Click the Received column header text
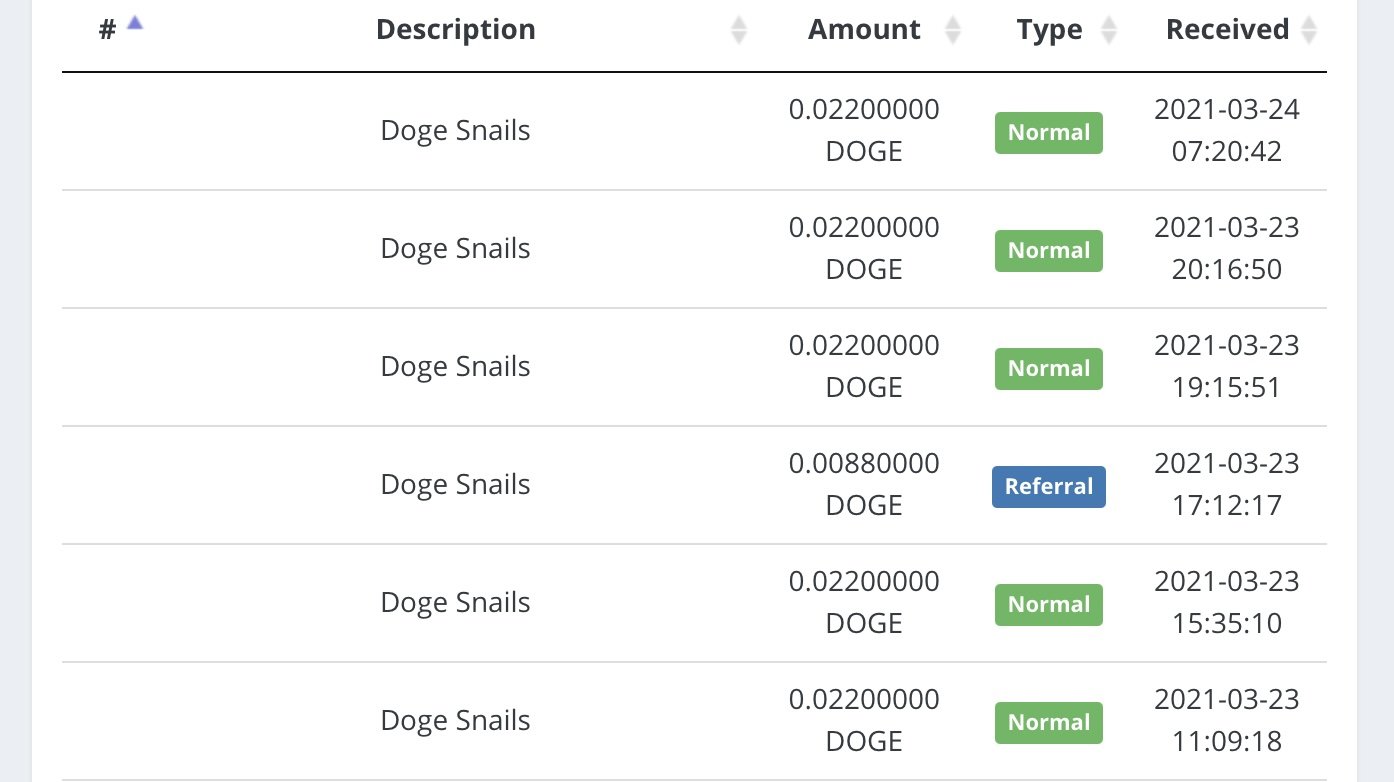Image resolution: width=1394 pixels, height=782 pixels. coord(1227,30)
